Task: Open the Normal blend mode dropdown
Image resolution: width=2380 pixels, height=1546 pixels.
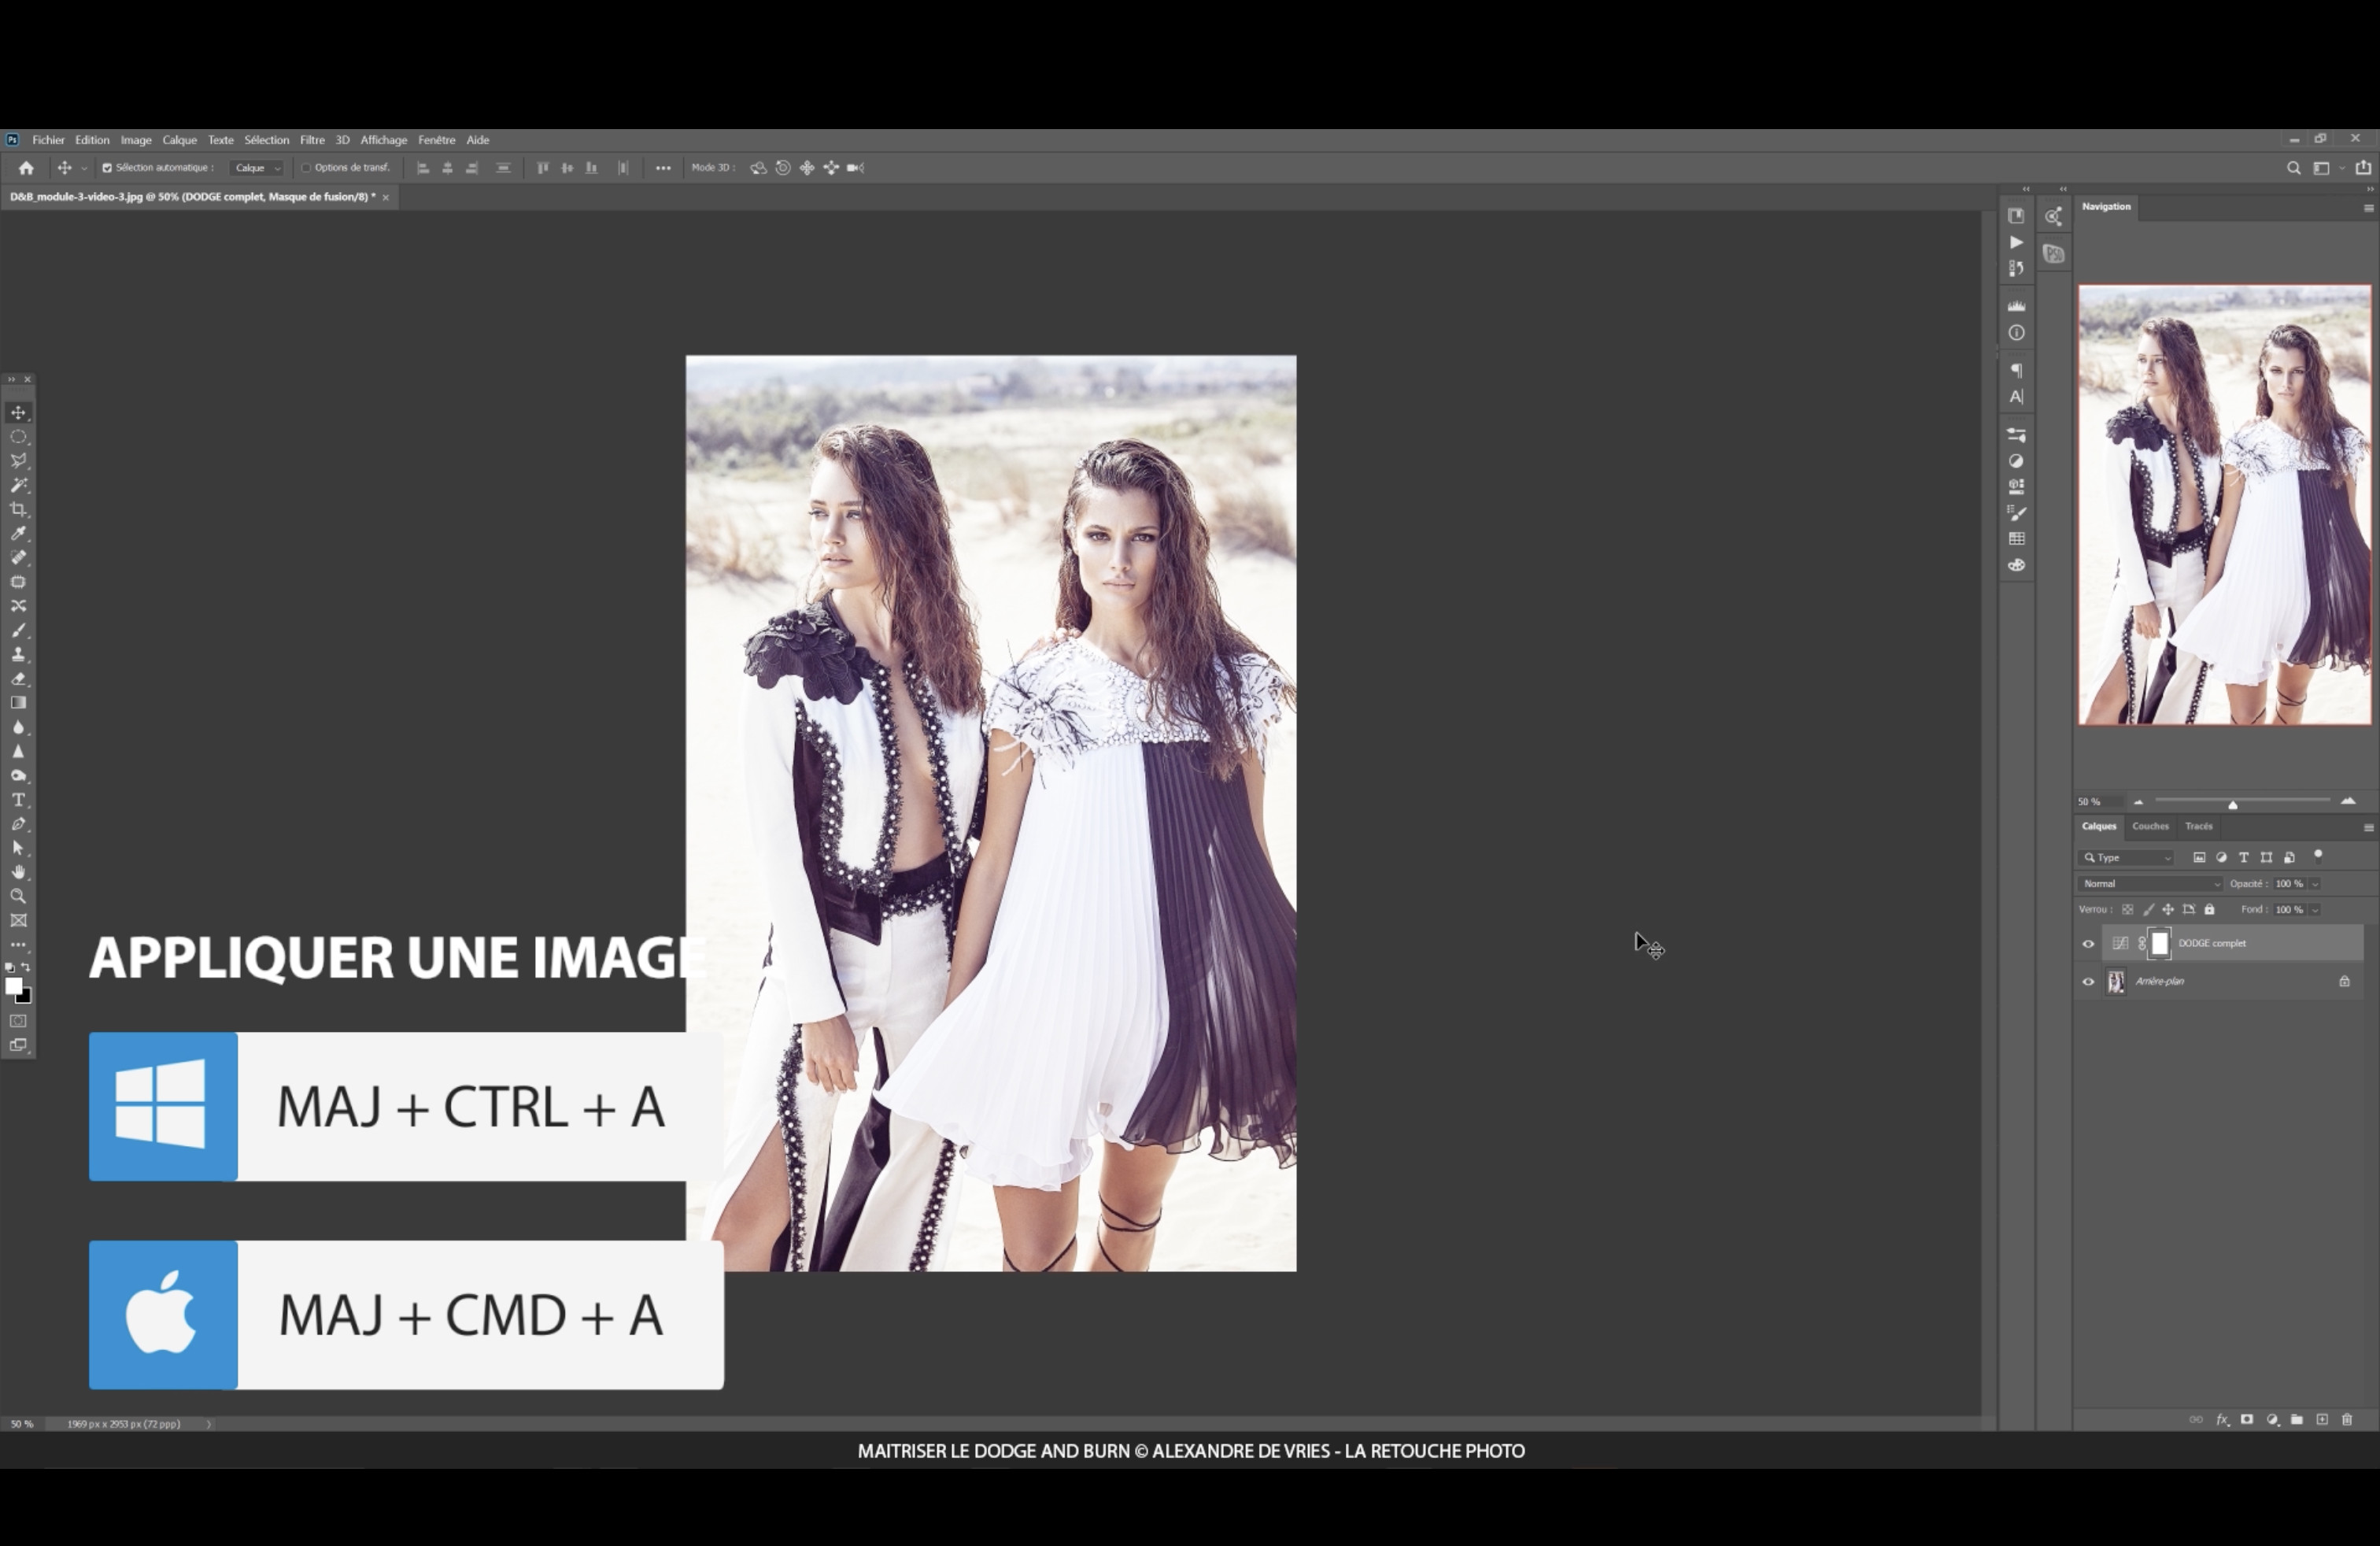Action: pyautogui.click(x=2149, y=884)
